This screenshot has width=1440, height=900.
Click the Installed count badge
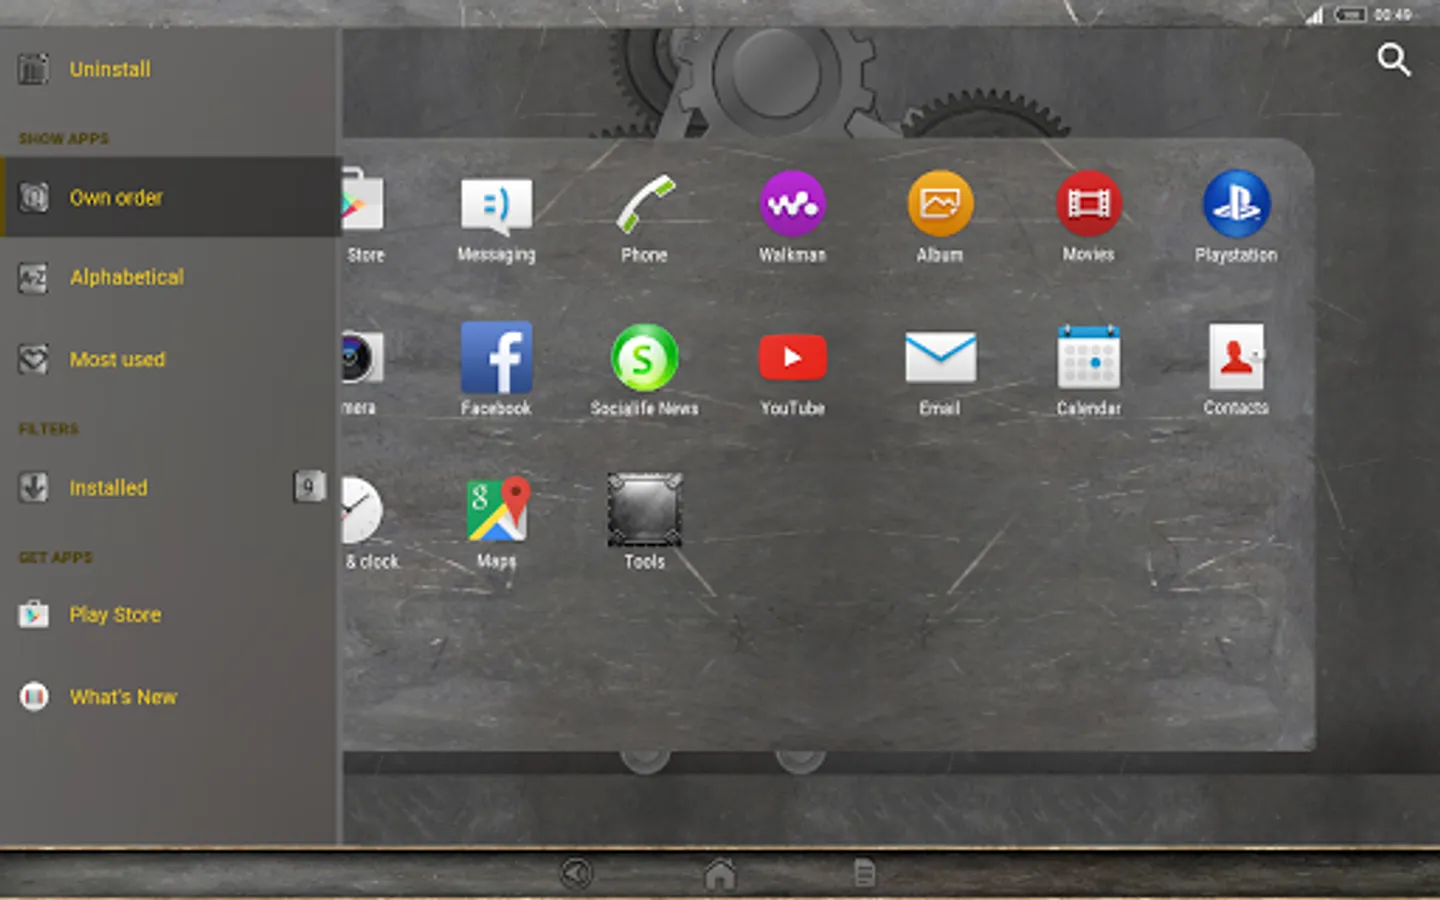click(x=309, y=486)
